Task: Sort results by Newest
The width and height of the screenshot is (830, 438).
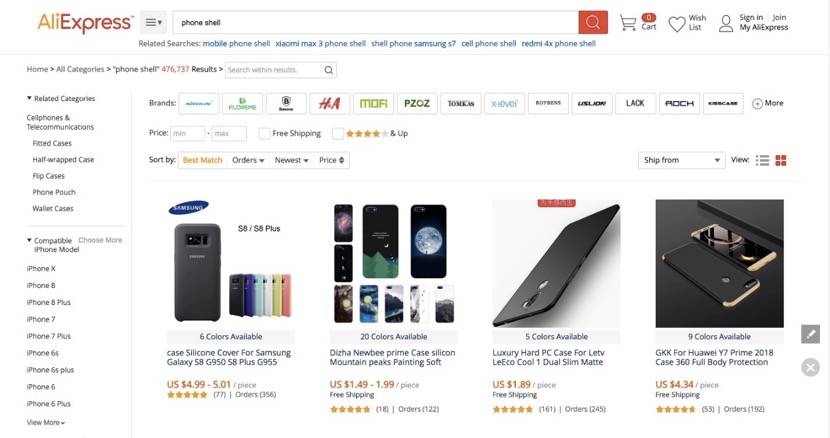Action: coord(291,160)
